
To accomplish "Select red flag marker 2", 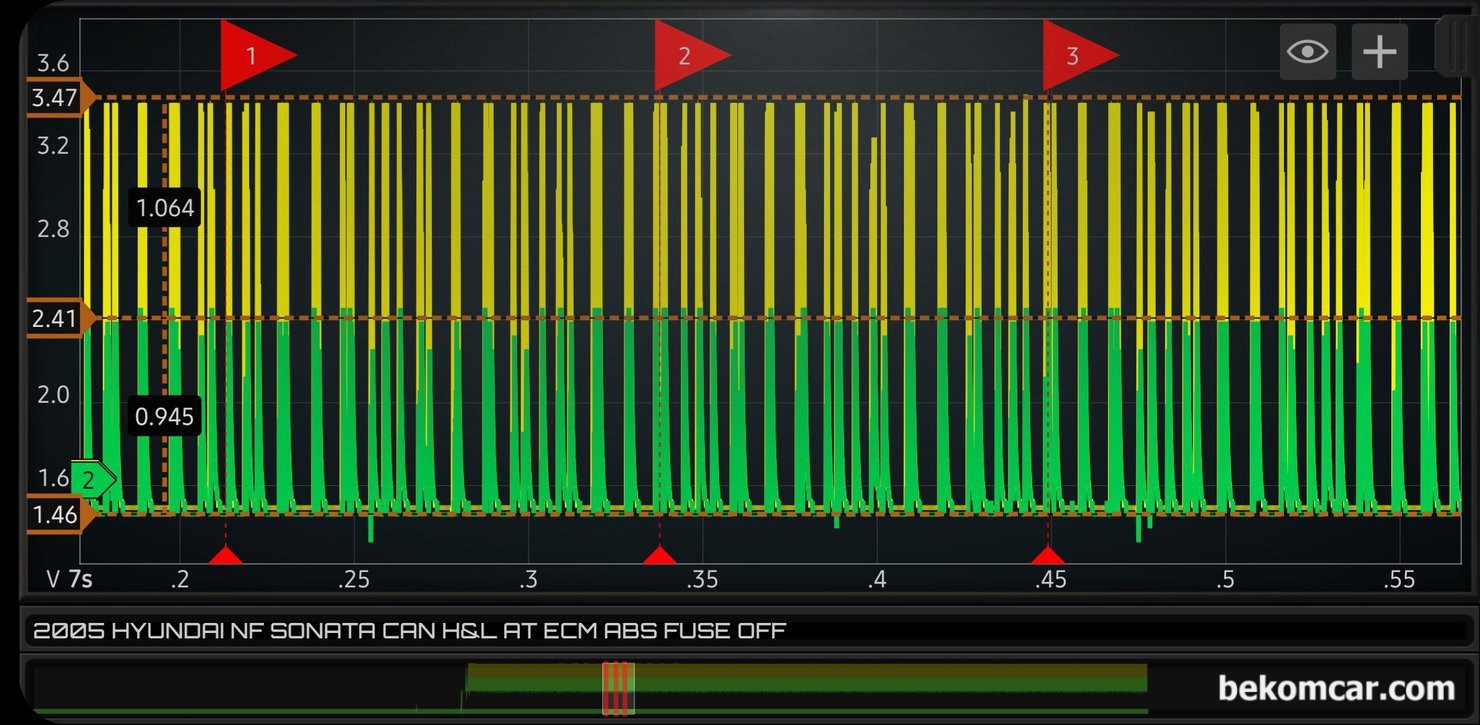I will point(691,55).
